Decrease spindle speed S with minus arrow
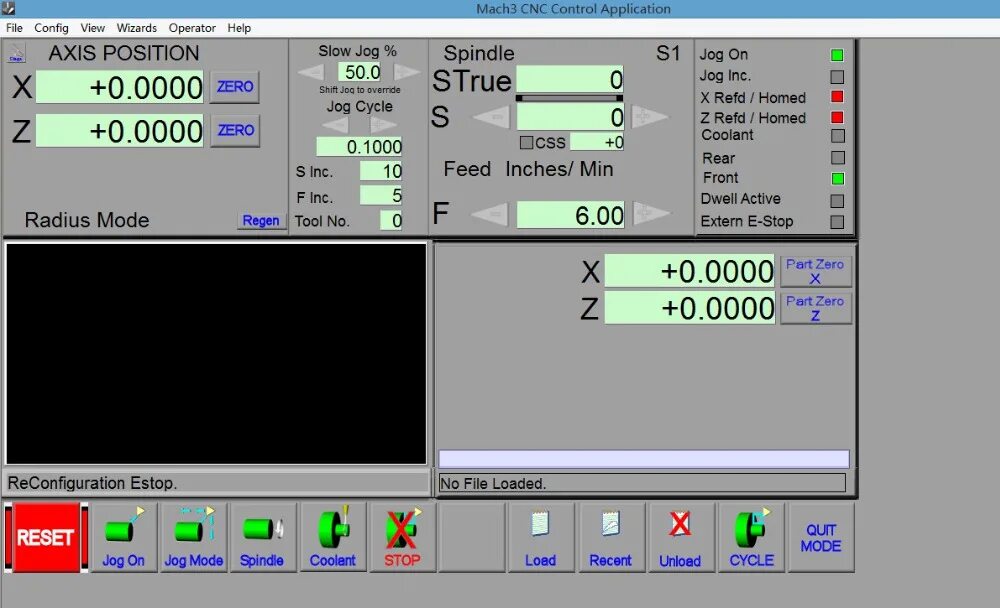 (492, 117)
